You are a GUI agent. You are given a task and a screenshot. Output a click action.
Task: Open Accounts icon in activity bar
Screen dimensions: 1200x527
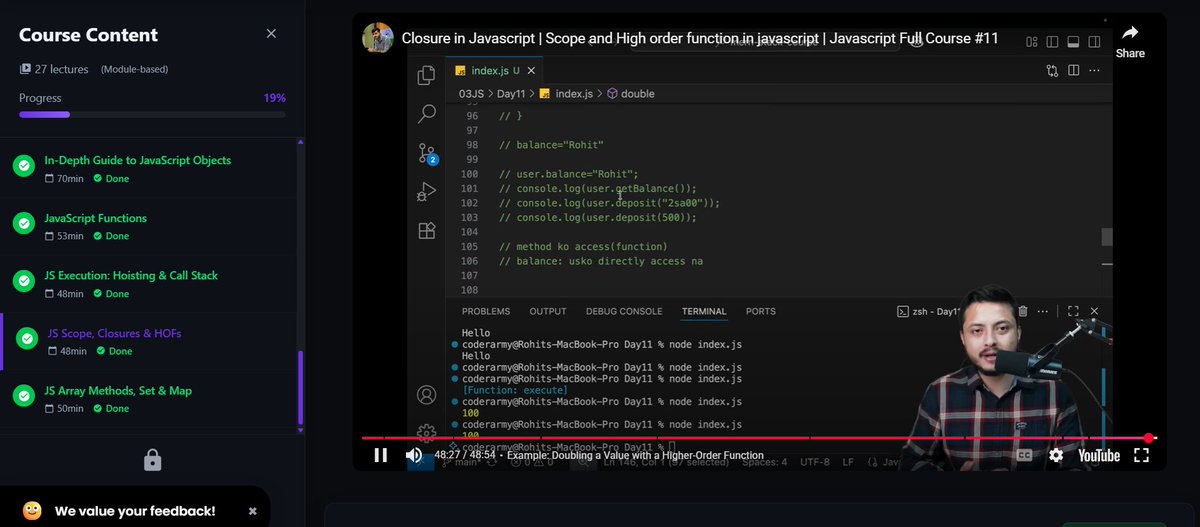427,395
